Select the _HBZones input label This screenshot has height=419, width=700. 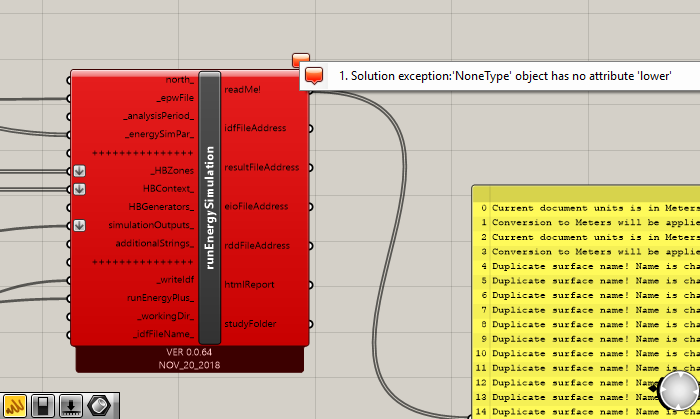tap(172, 170)
